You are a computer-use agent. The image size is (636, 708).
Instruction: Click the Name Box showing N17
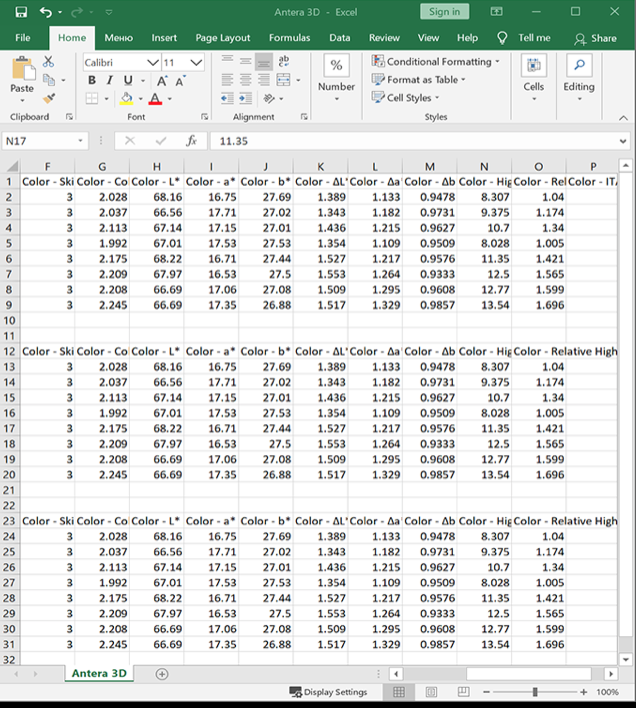click(45, 141)
